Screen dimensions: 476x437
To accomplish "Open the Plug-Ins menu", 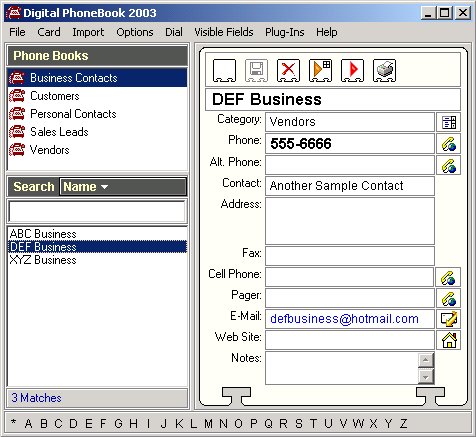I will click(285, 32).
